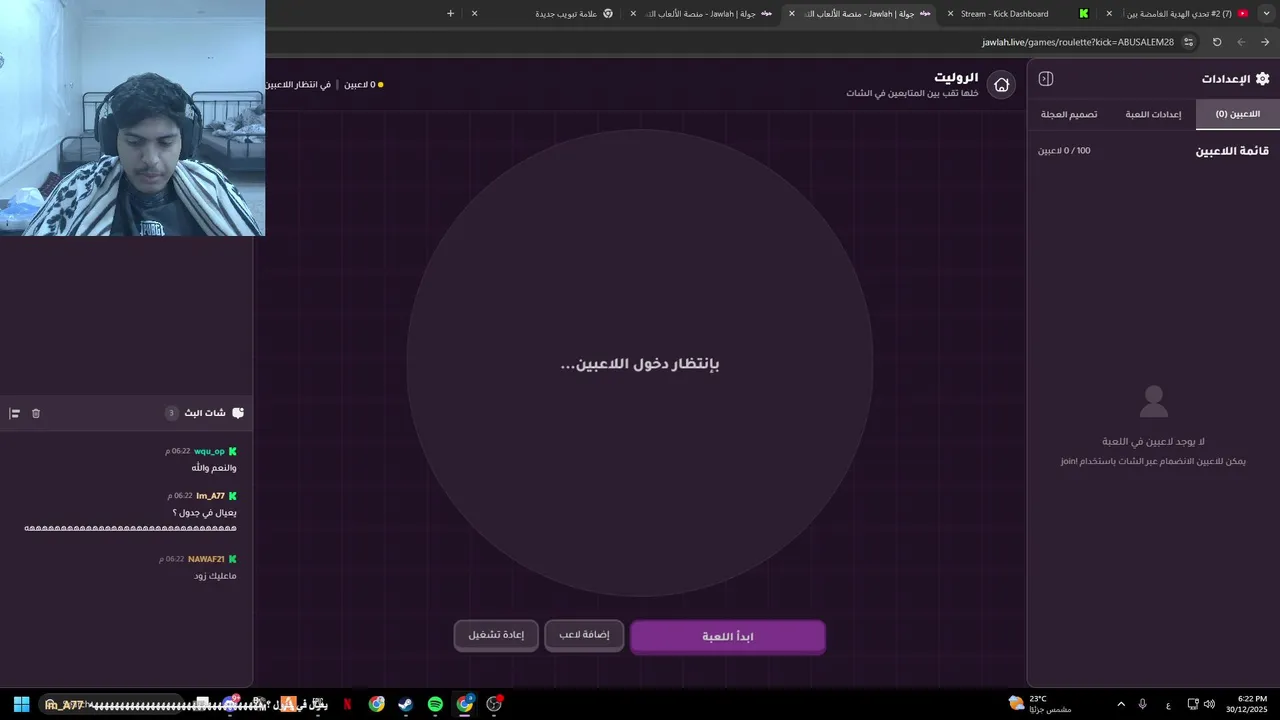Image resolution: width=1280 pixels, height=720 pixels.
Task: Show hidden system tray icons
Action: [x=1120, y=704]
